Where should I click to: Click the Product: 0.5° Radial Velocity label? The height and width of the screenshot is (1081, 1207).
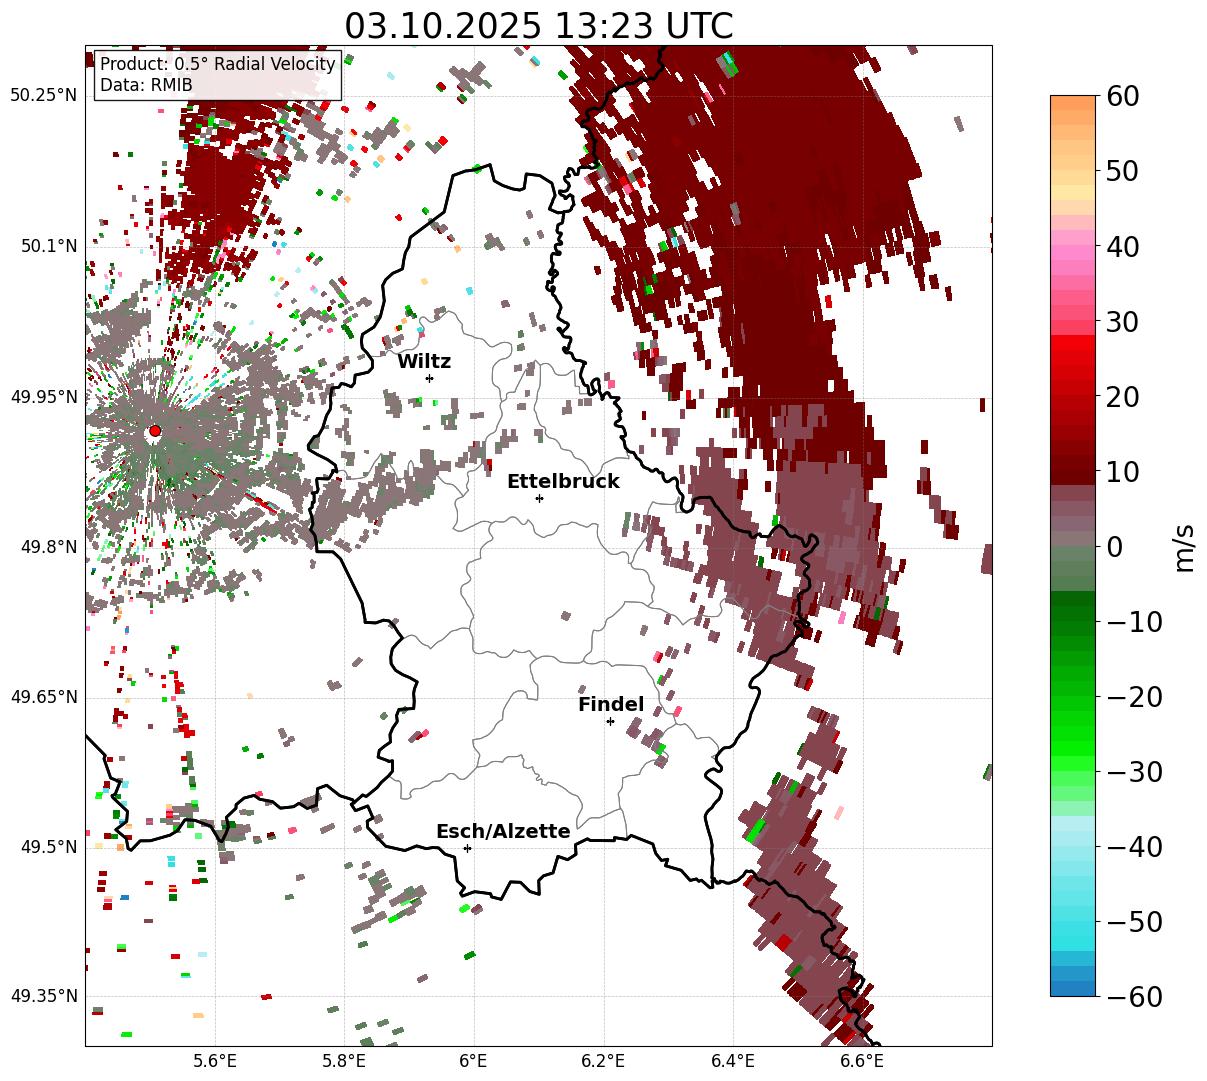(217, 64)
